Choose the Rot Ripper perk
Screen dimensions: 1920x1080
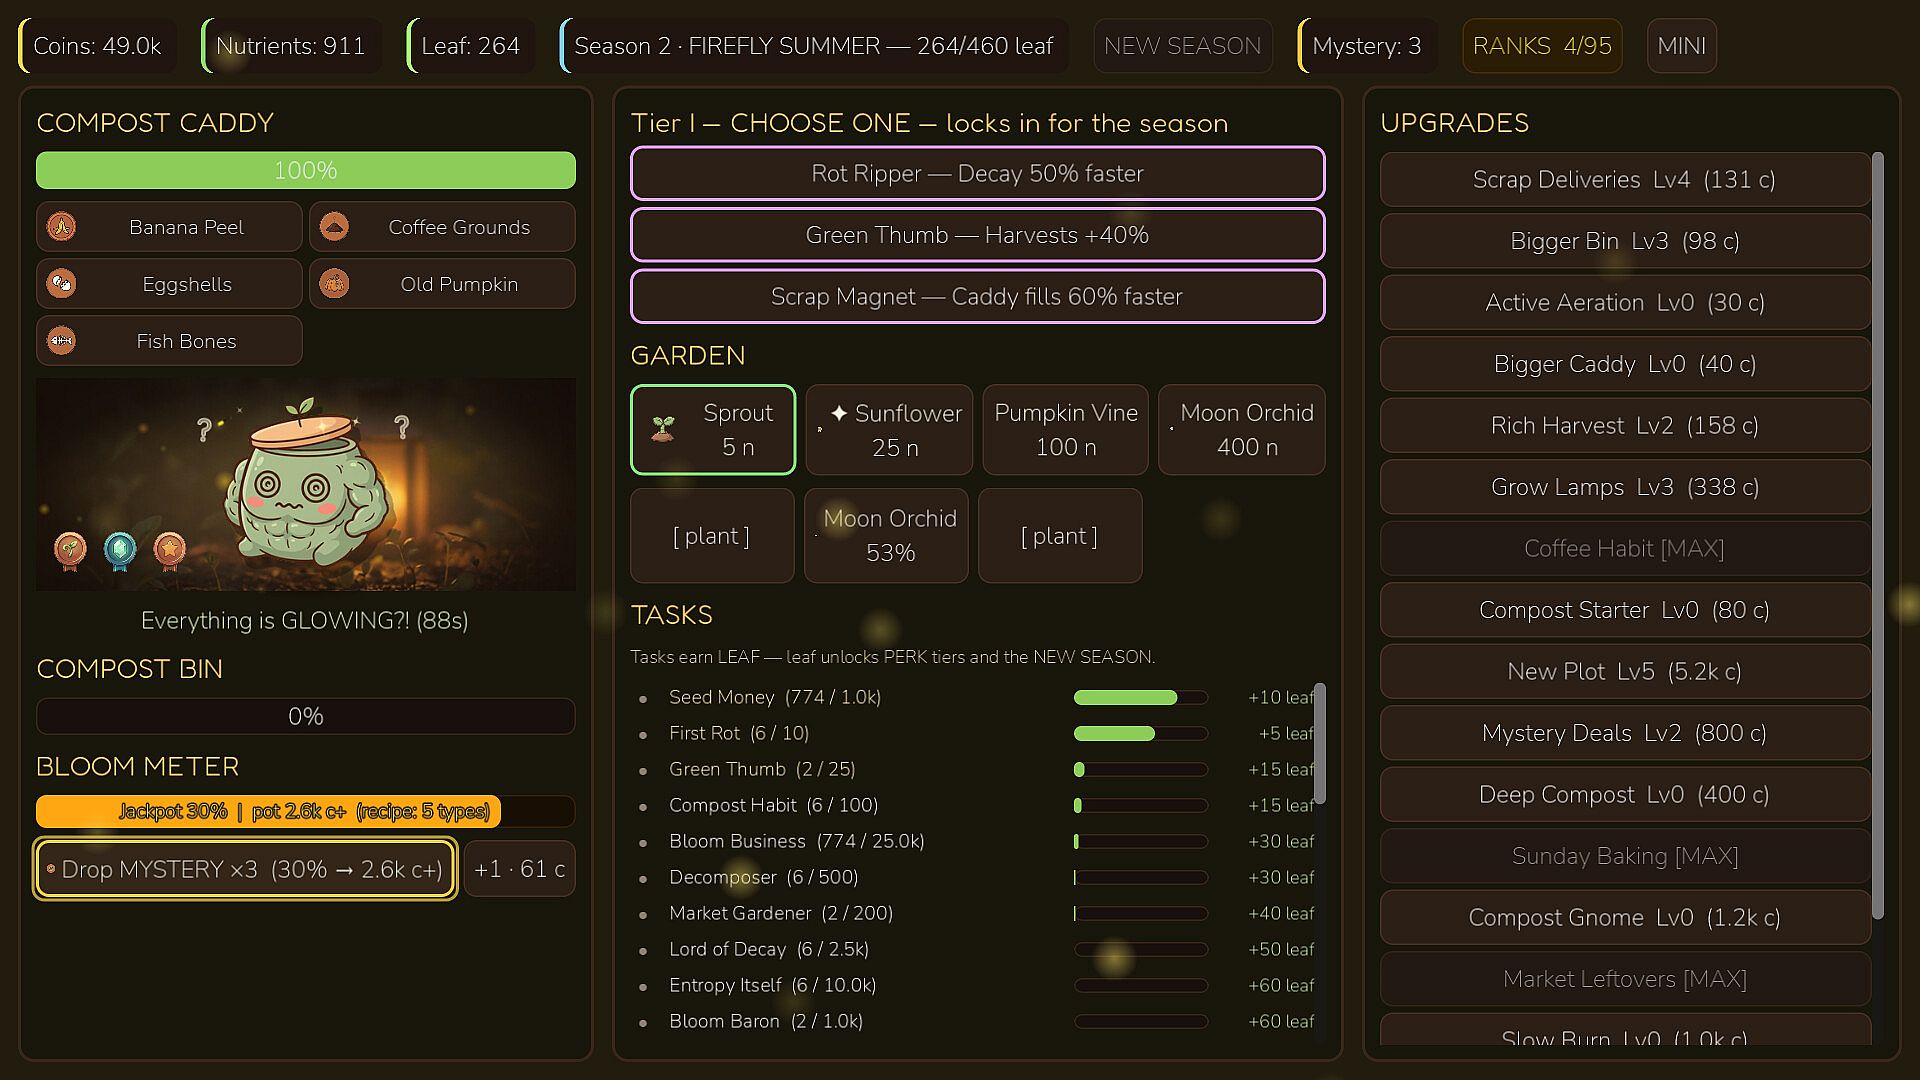(977, 173)
